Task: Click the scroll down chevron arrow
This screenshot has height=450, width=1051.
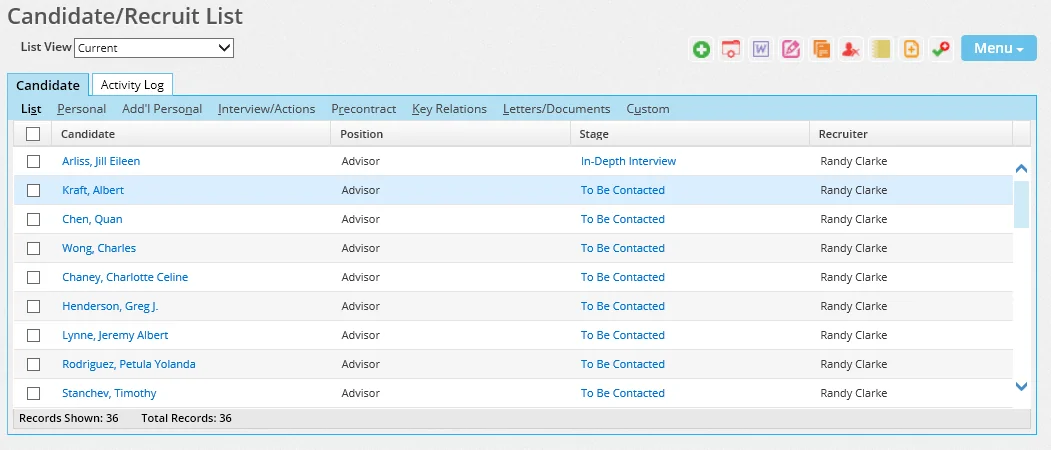Action: coord(1022,386)
